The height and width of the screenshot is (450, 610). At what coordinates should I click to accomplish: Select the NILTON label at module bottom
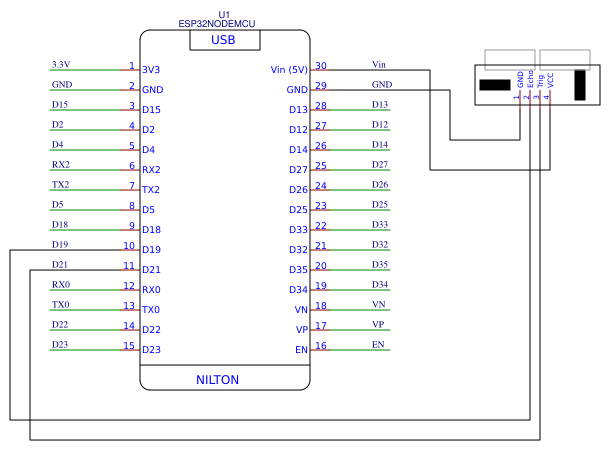(217, 380)
